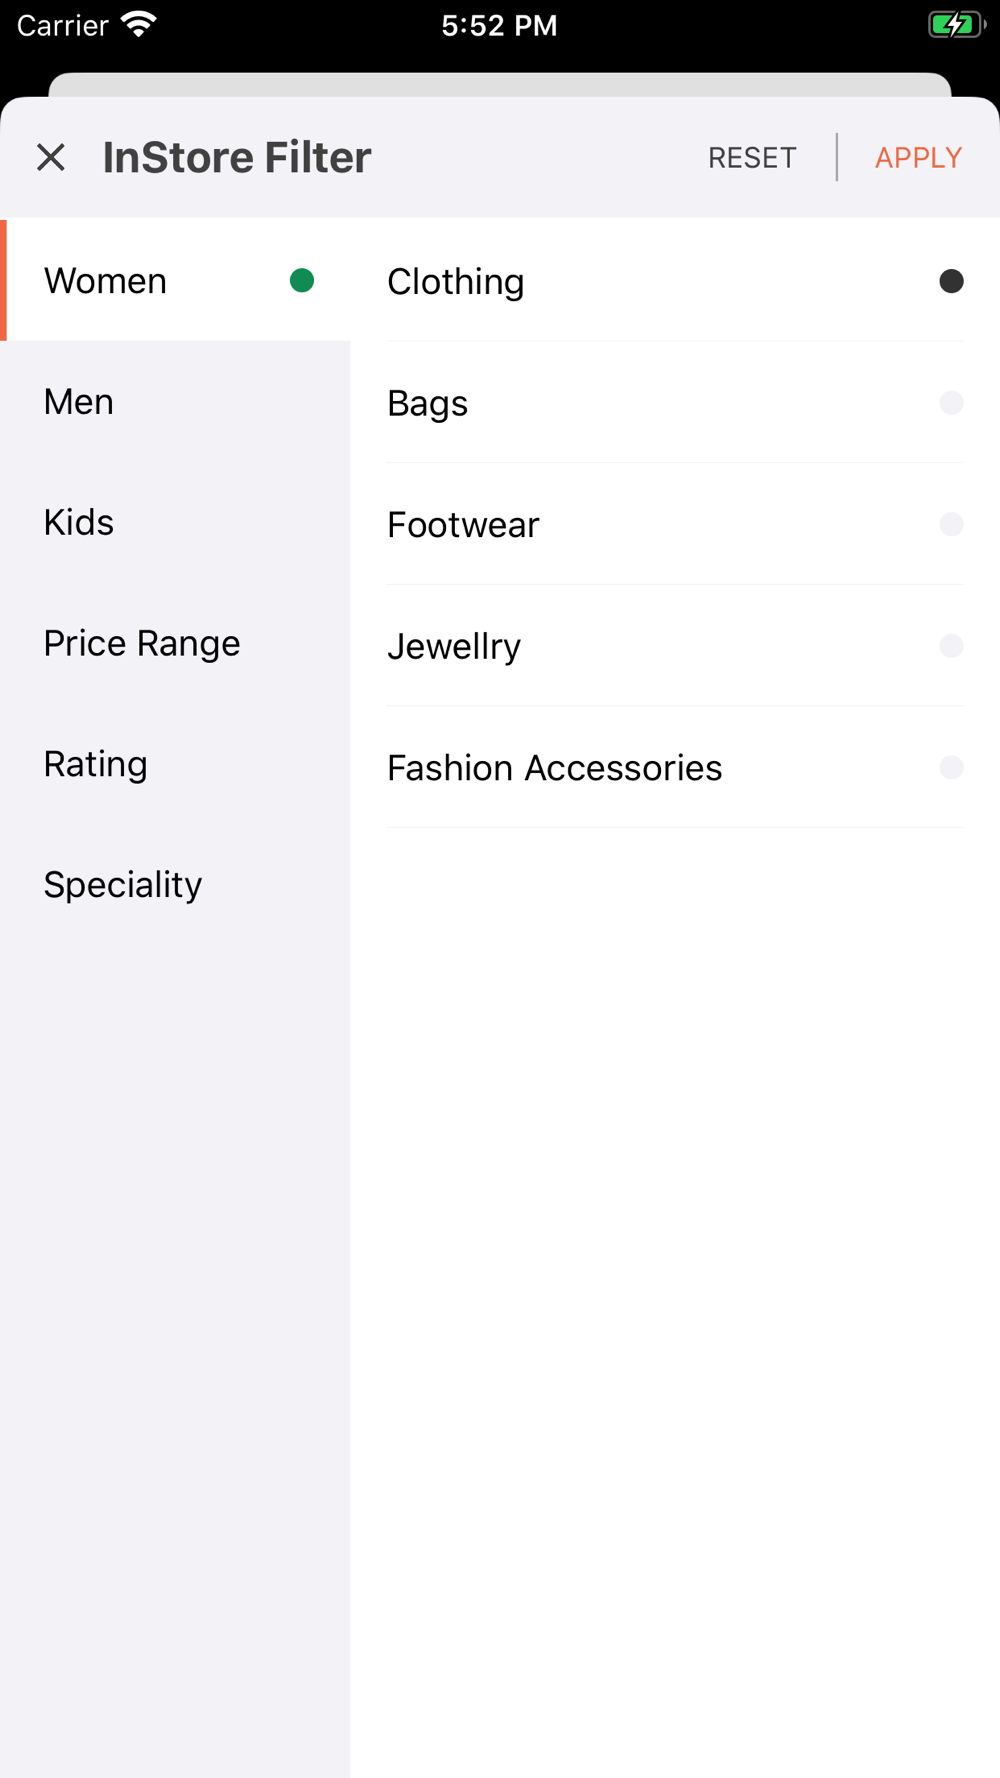Reset all filters with RESET
This screenshot has height=1778, width=1000.
[752, 158]
